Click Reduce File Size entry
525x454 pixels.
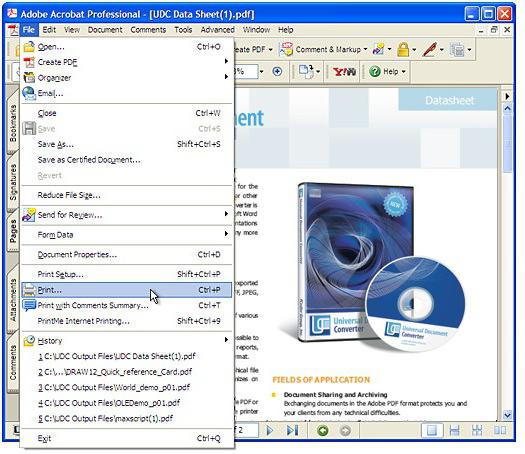pos(127,195)
